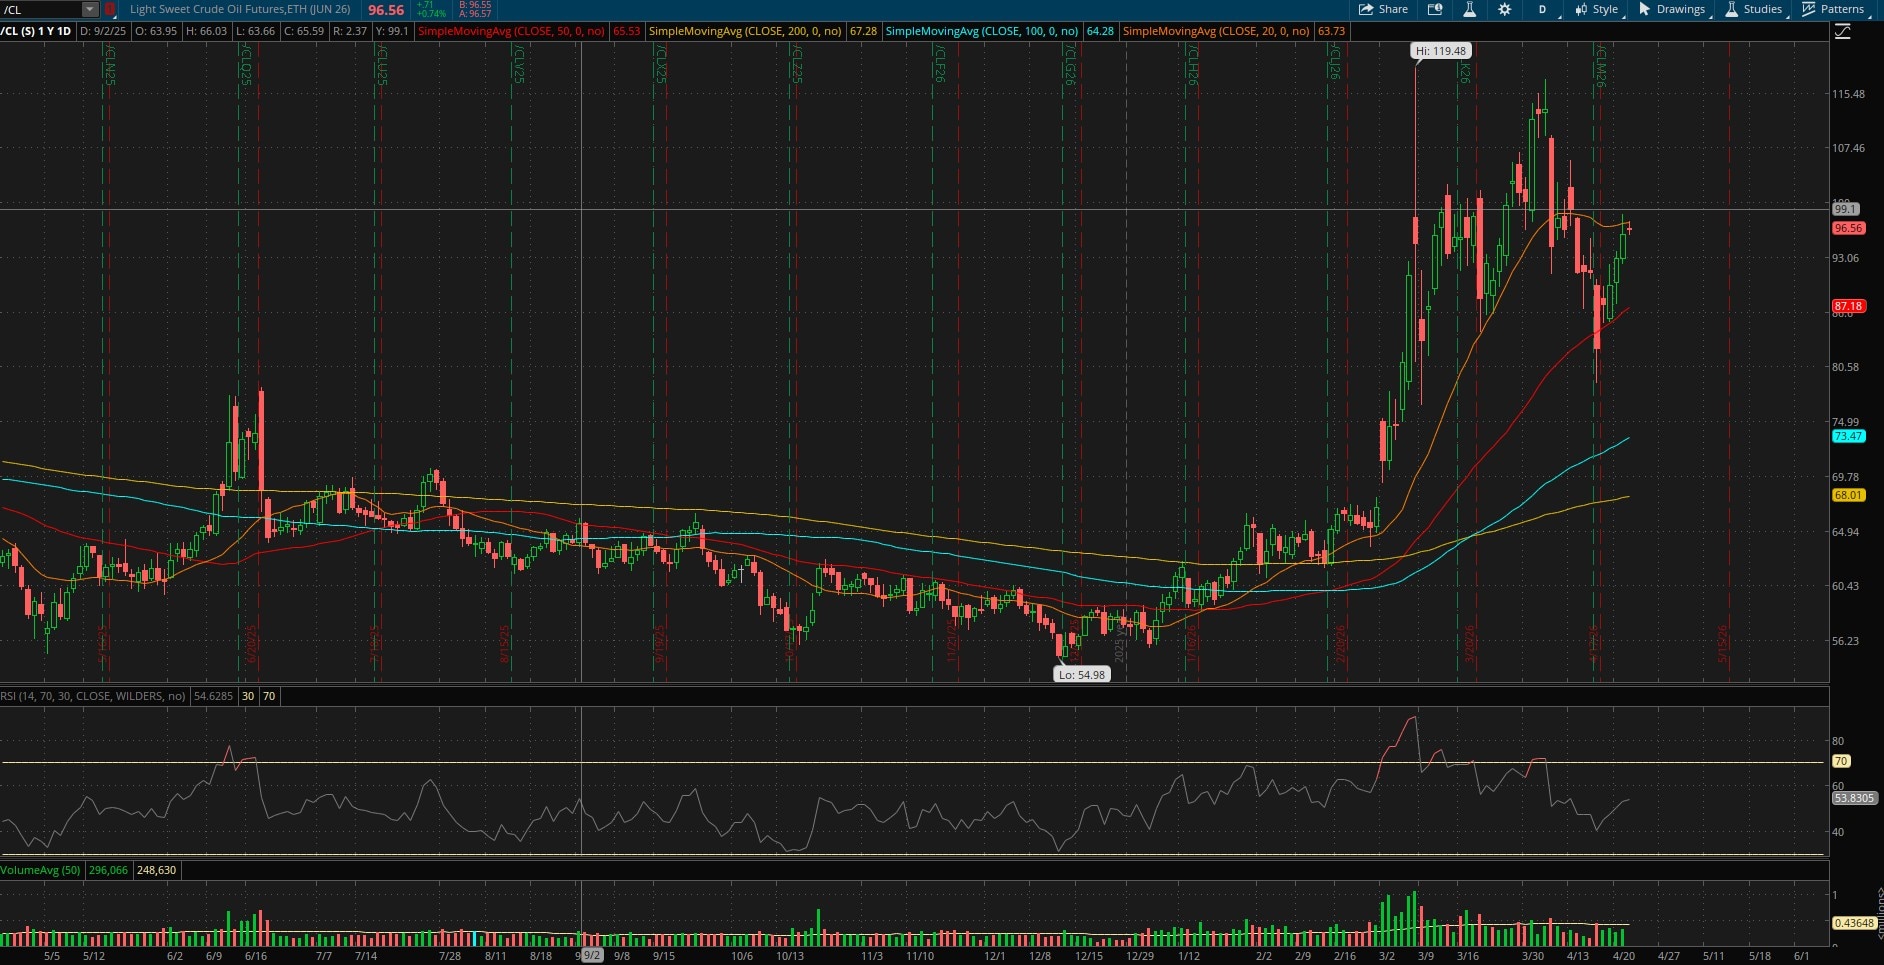Viewport: 1884px width, 965px height.
Task: Click the 68.01 yellow moving average label
Action: 1848,495
